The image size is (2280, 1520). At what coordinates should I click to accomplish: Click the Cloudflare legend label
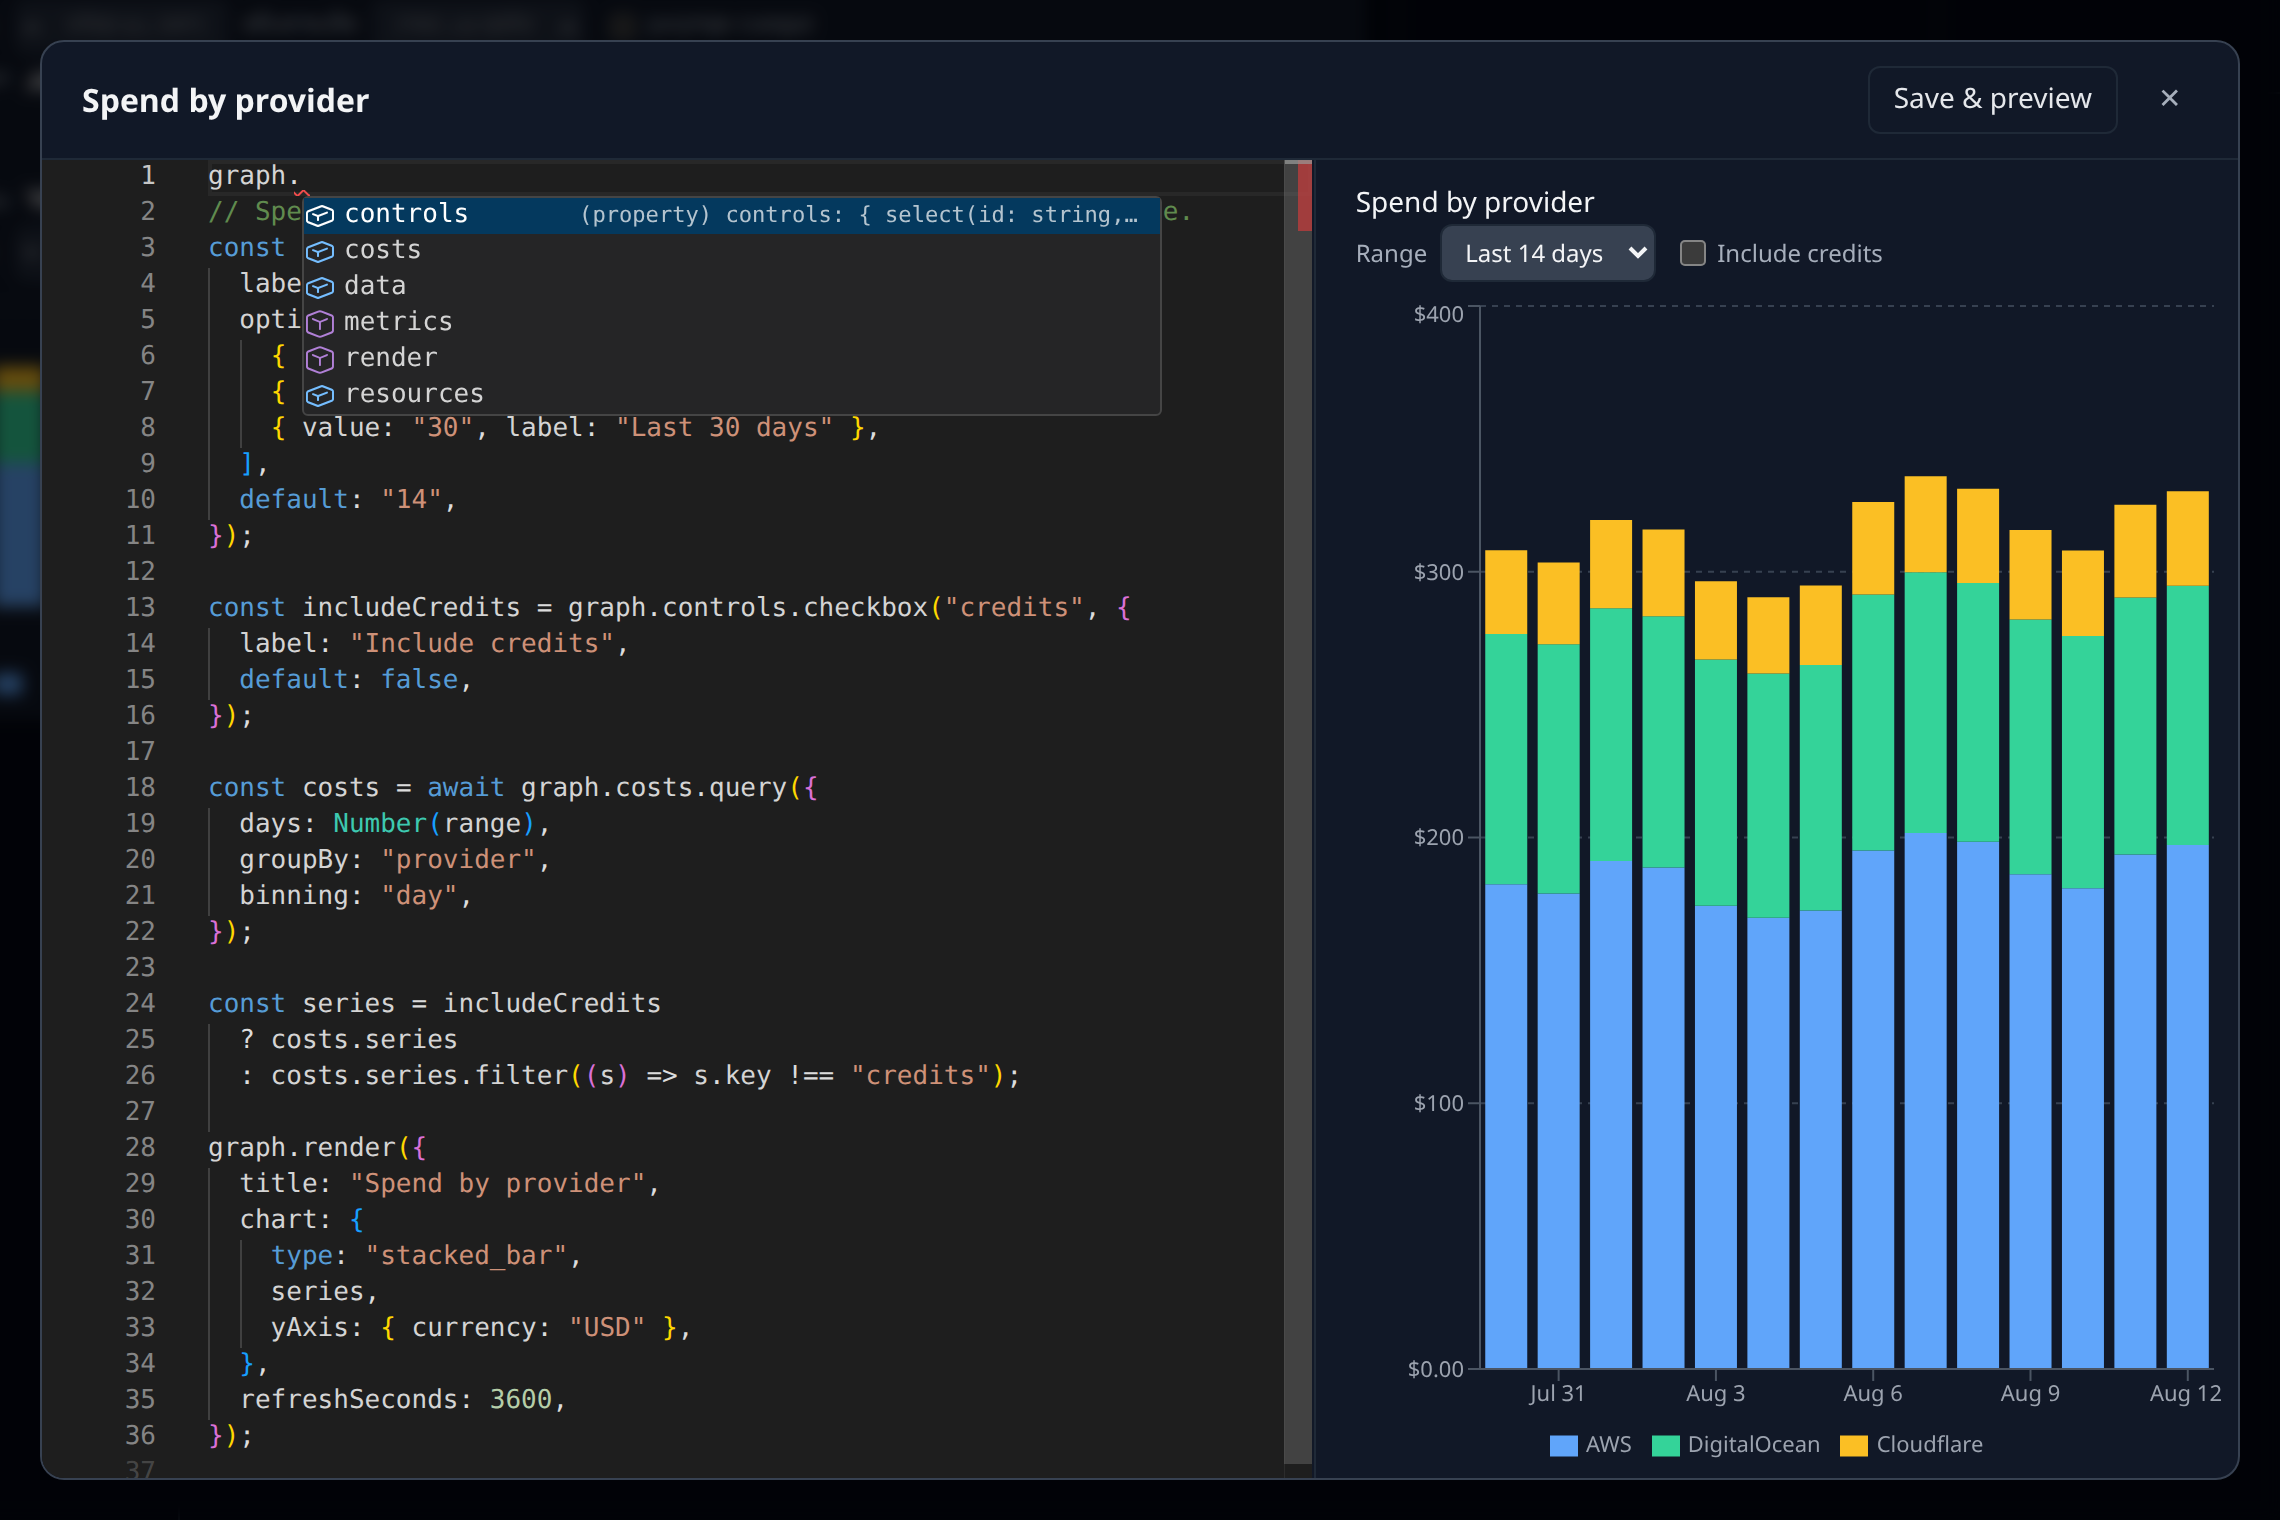point(1929,1444)
